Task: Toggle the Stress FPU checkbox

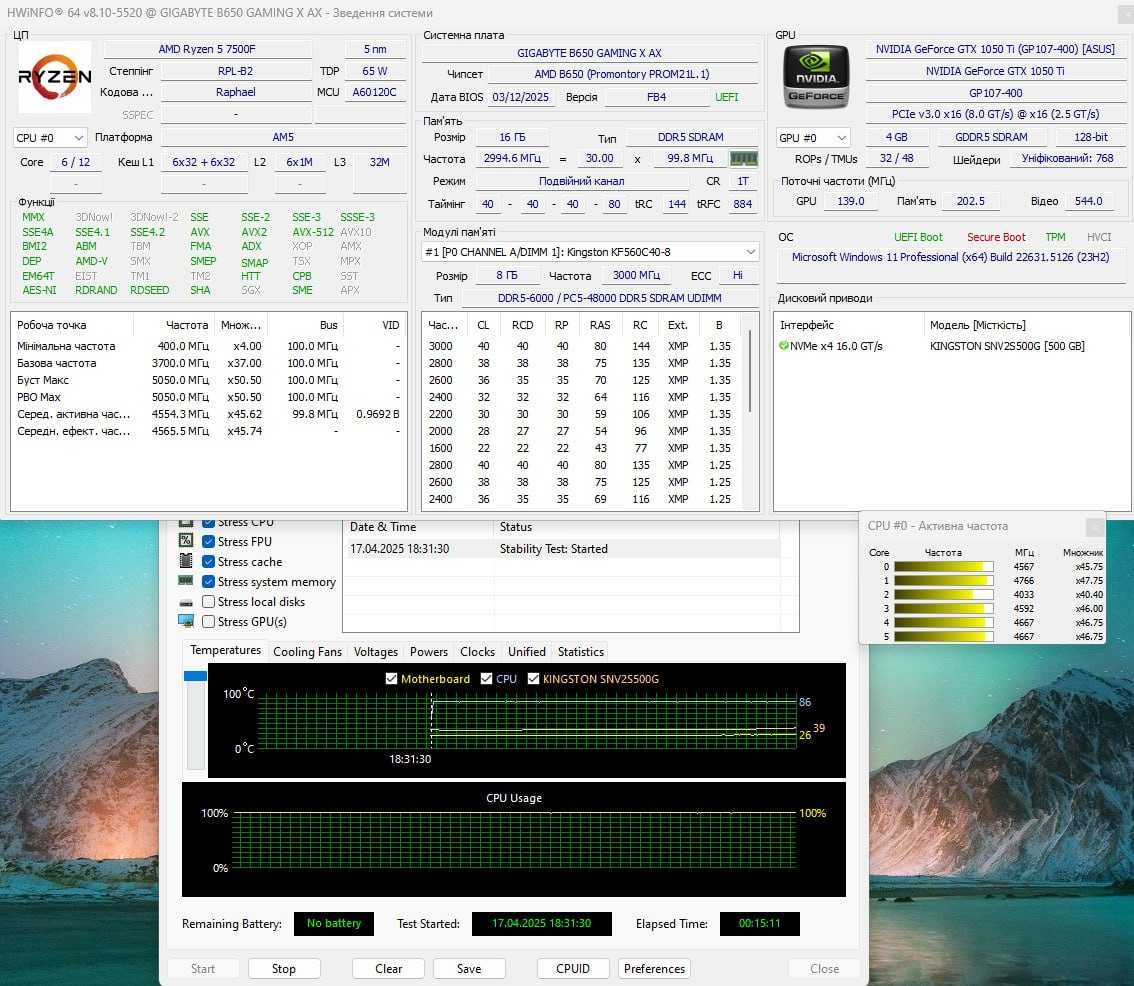Action: click(x=208, y=541)
